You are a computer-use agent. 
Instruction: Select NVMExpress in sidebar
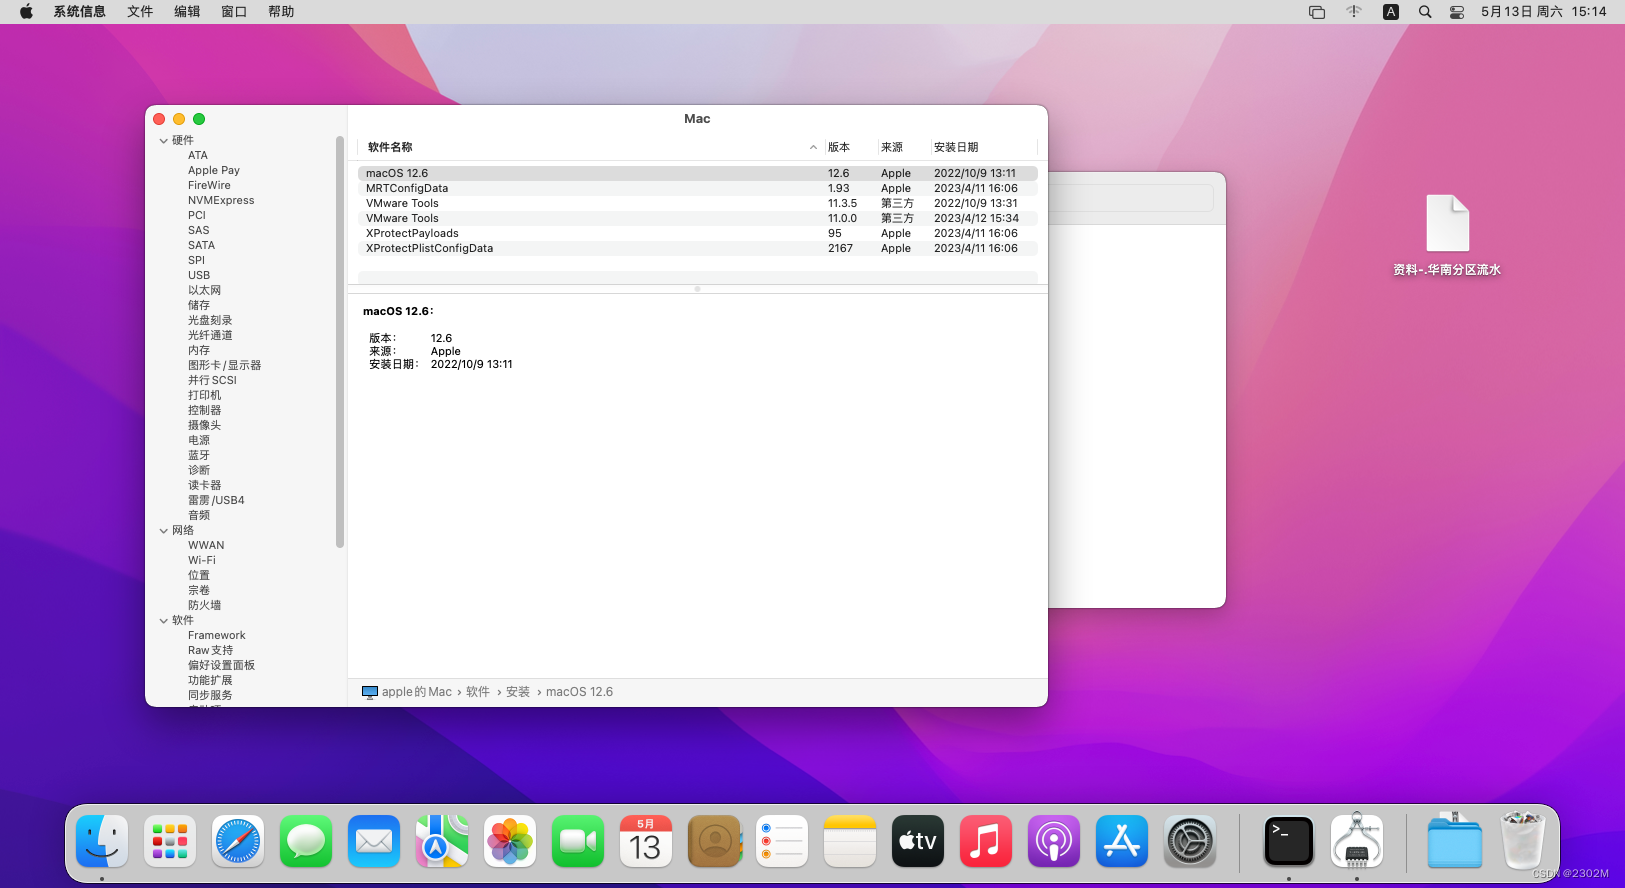tap(221, 201)
